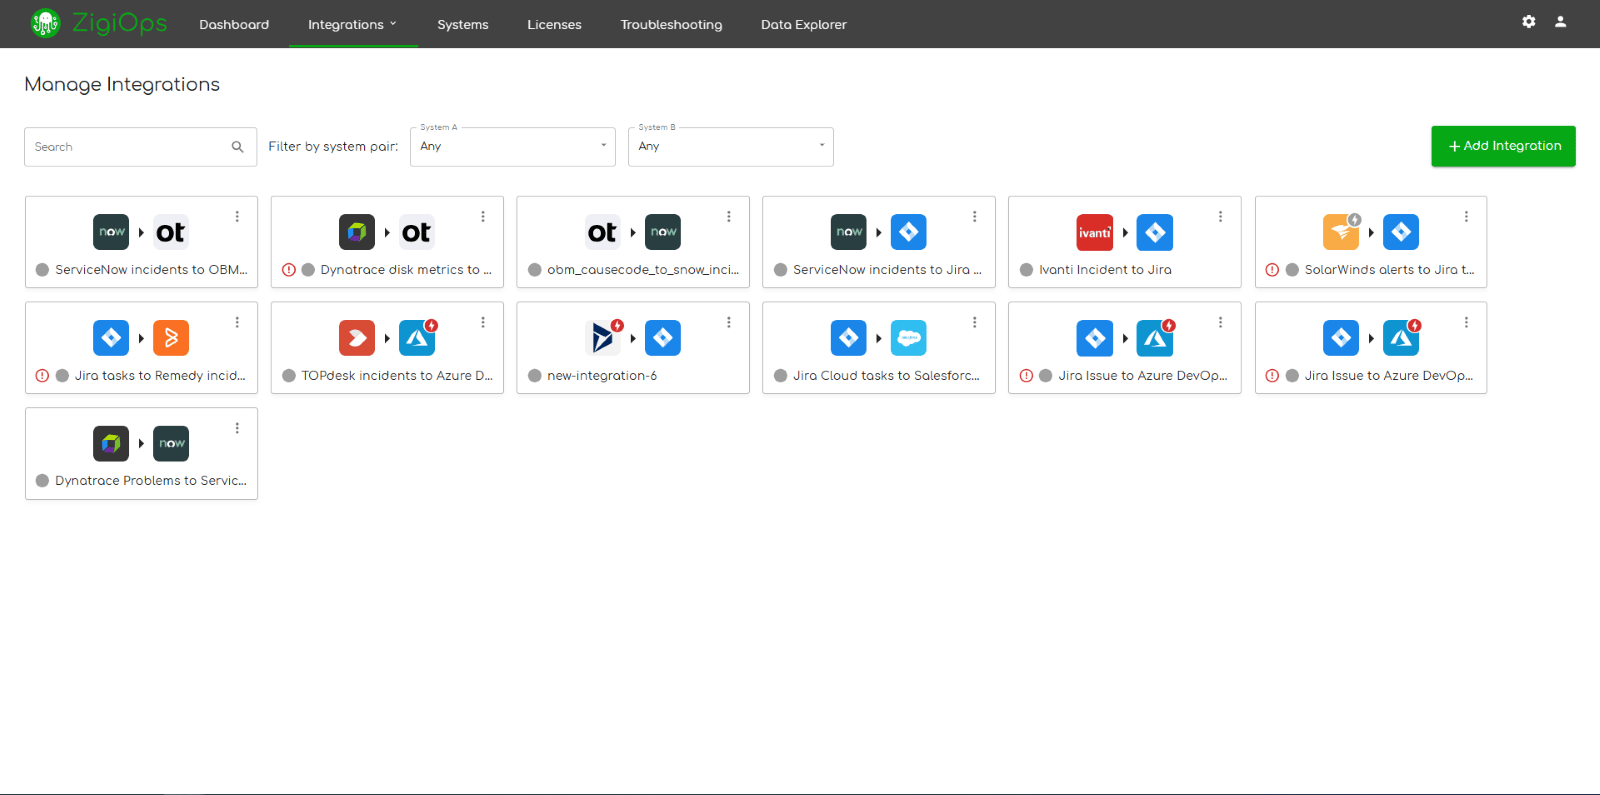Toggle status circle of Dynatrace Problems to ServiceNow
Screen dimensions: 1600x795
42,481
